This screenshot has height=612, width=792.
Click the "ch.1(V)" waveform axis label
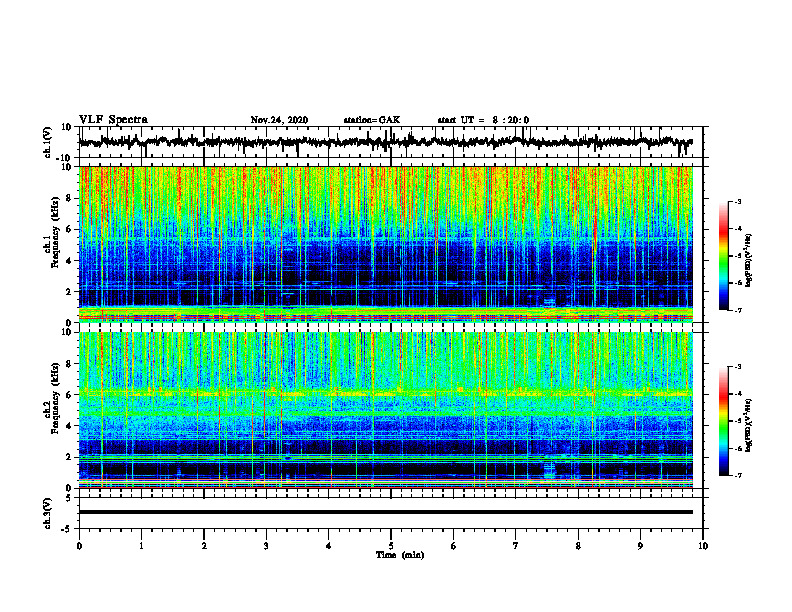[48, 142]
